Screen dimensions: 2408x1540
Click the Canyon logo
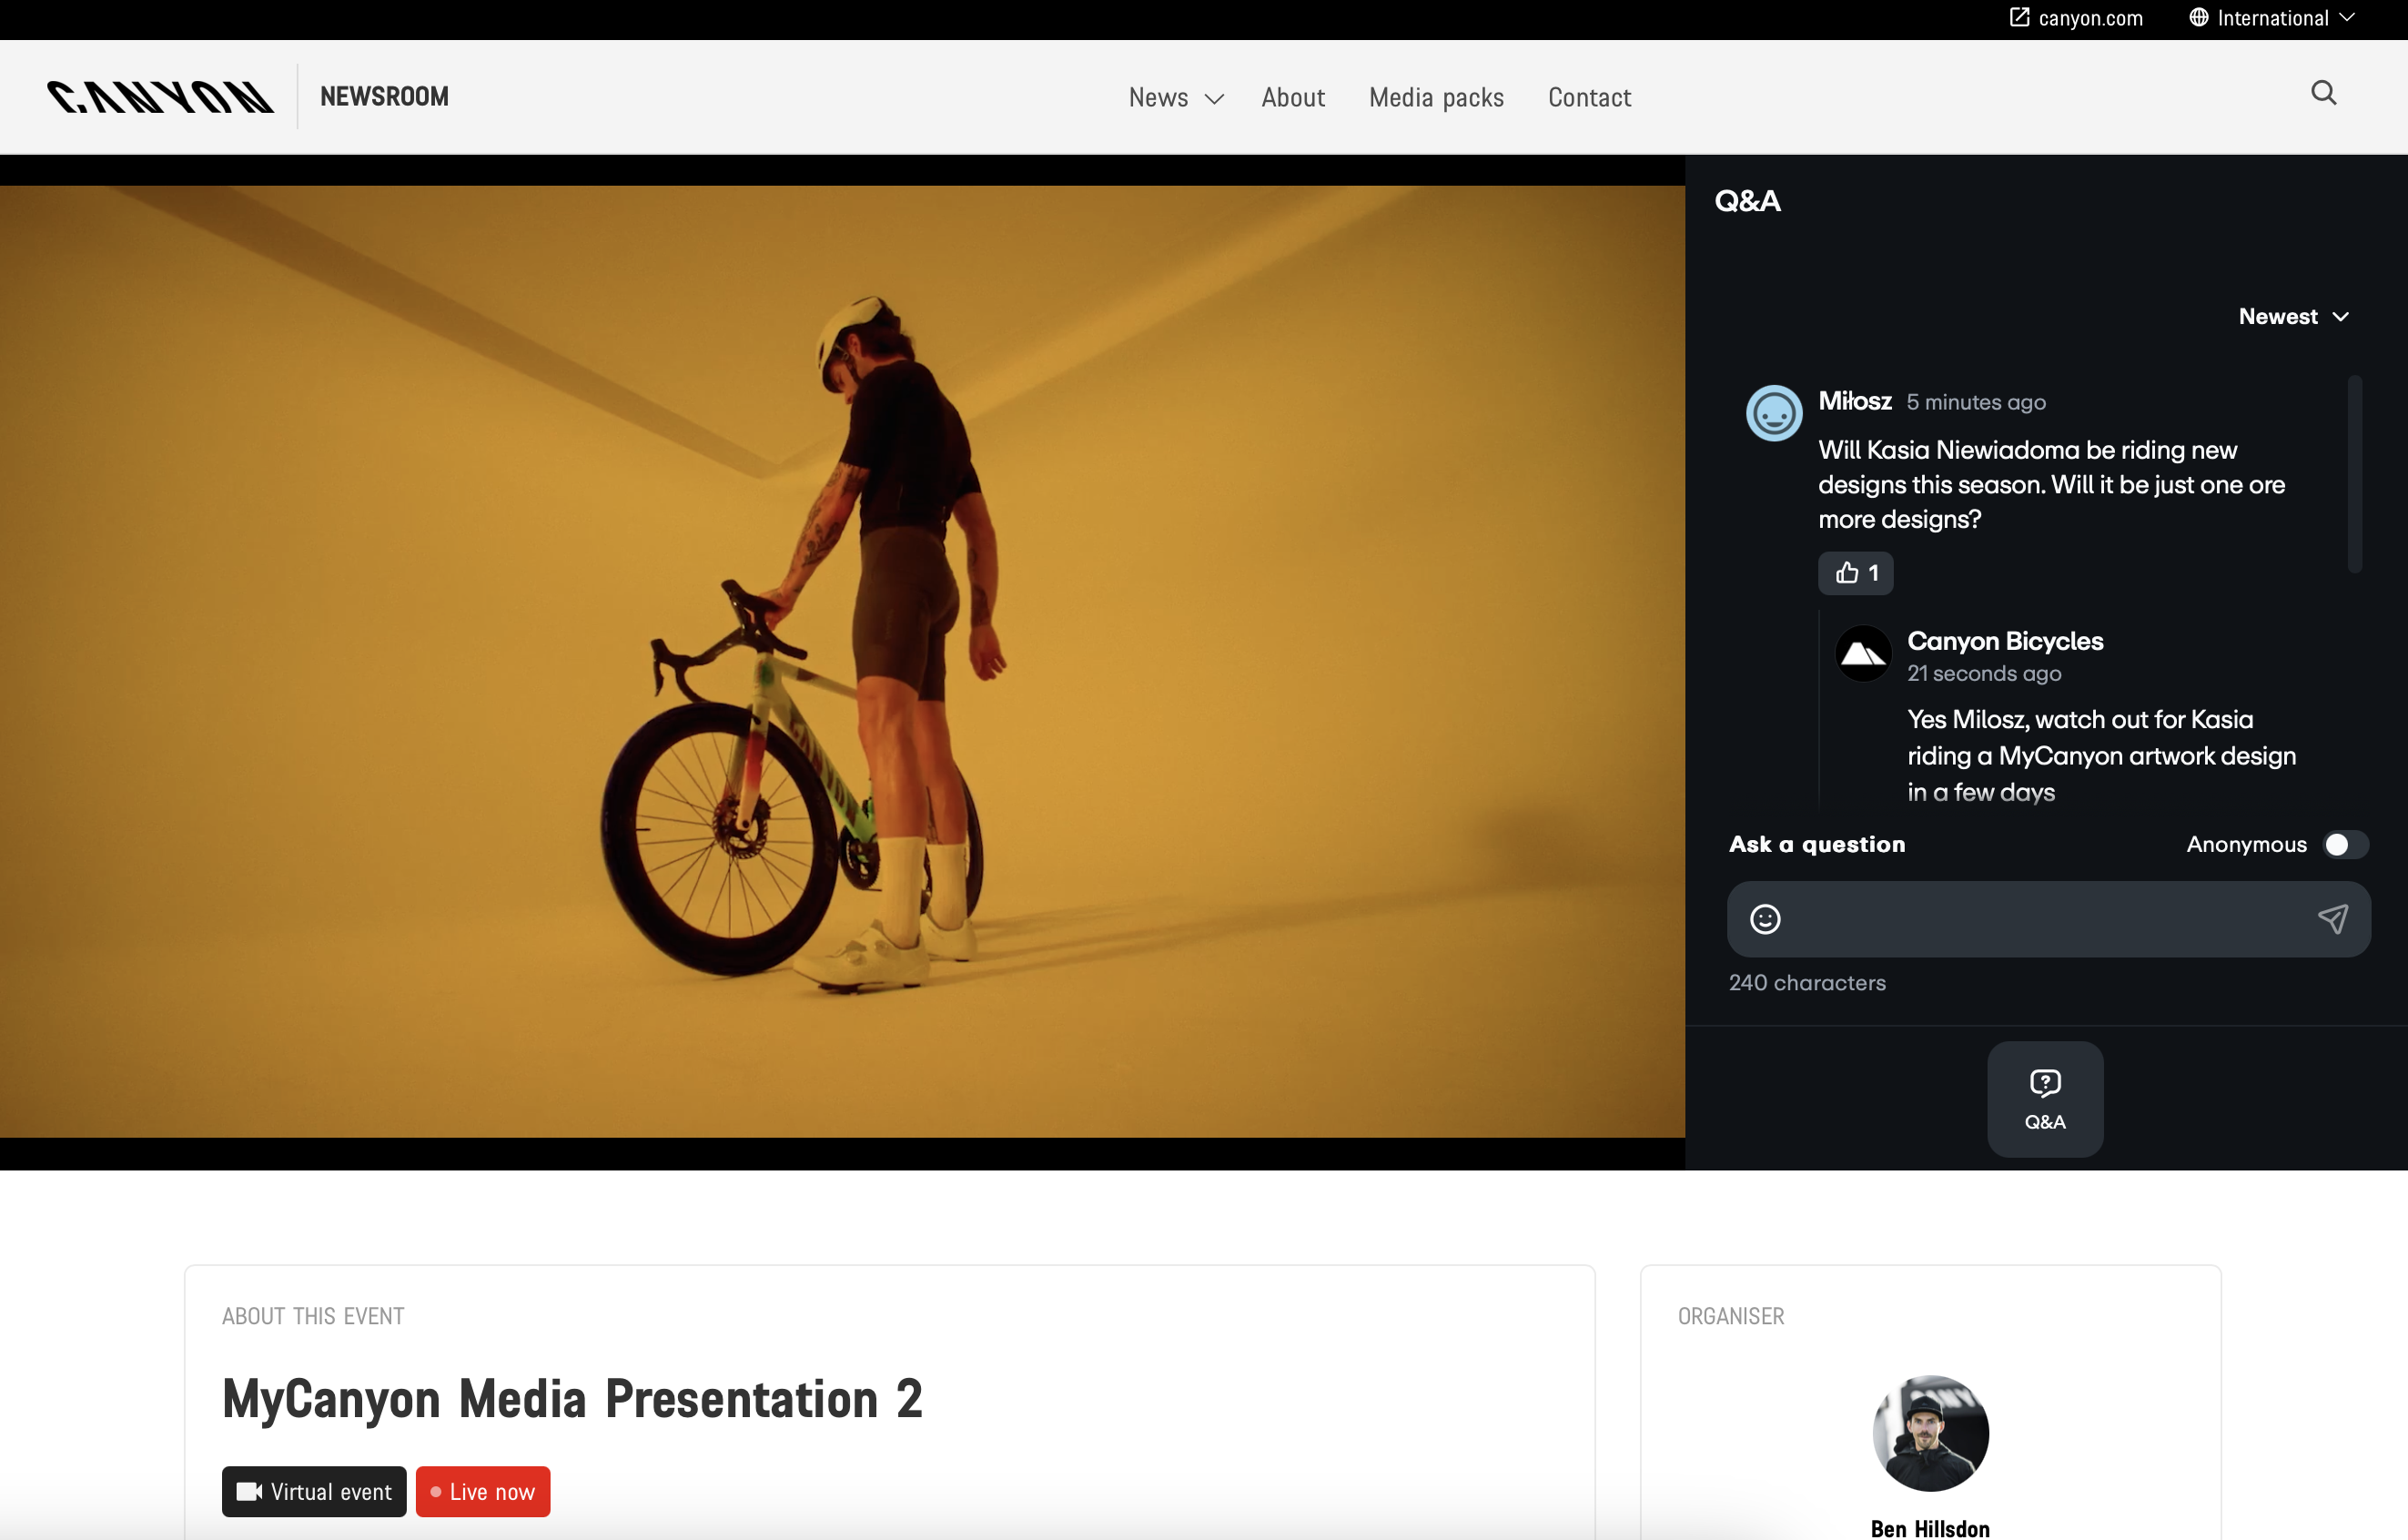(160, 97)
